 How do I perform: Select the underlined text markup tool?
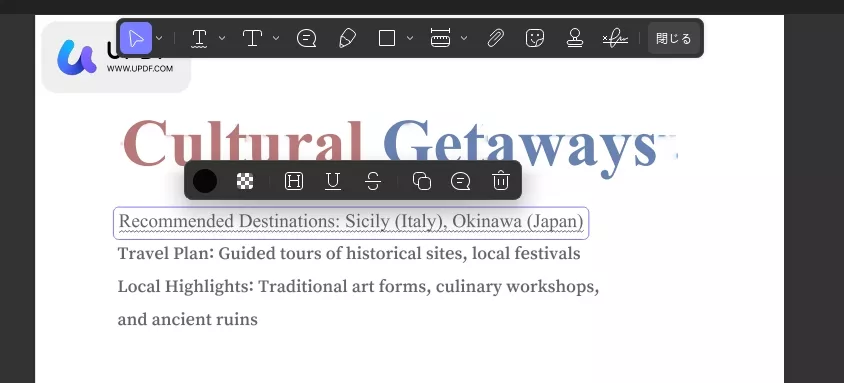point(200,38)
